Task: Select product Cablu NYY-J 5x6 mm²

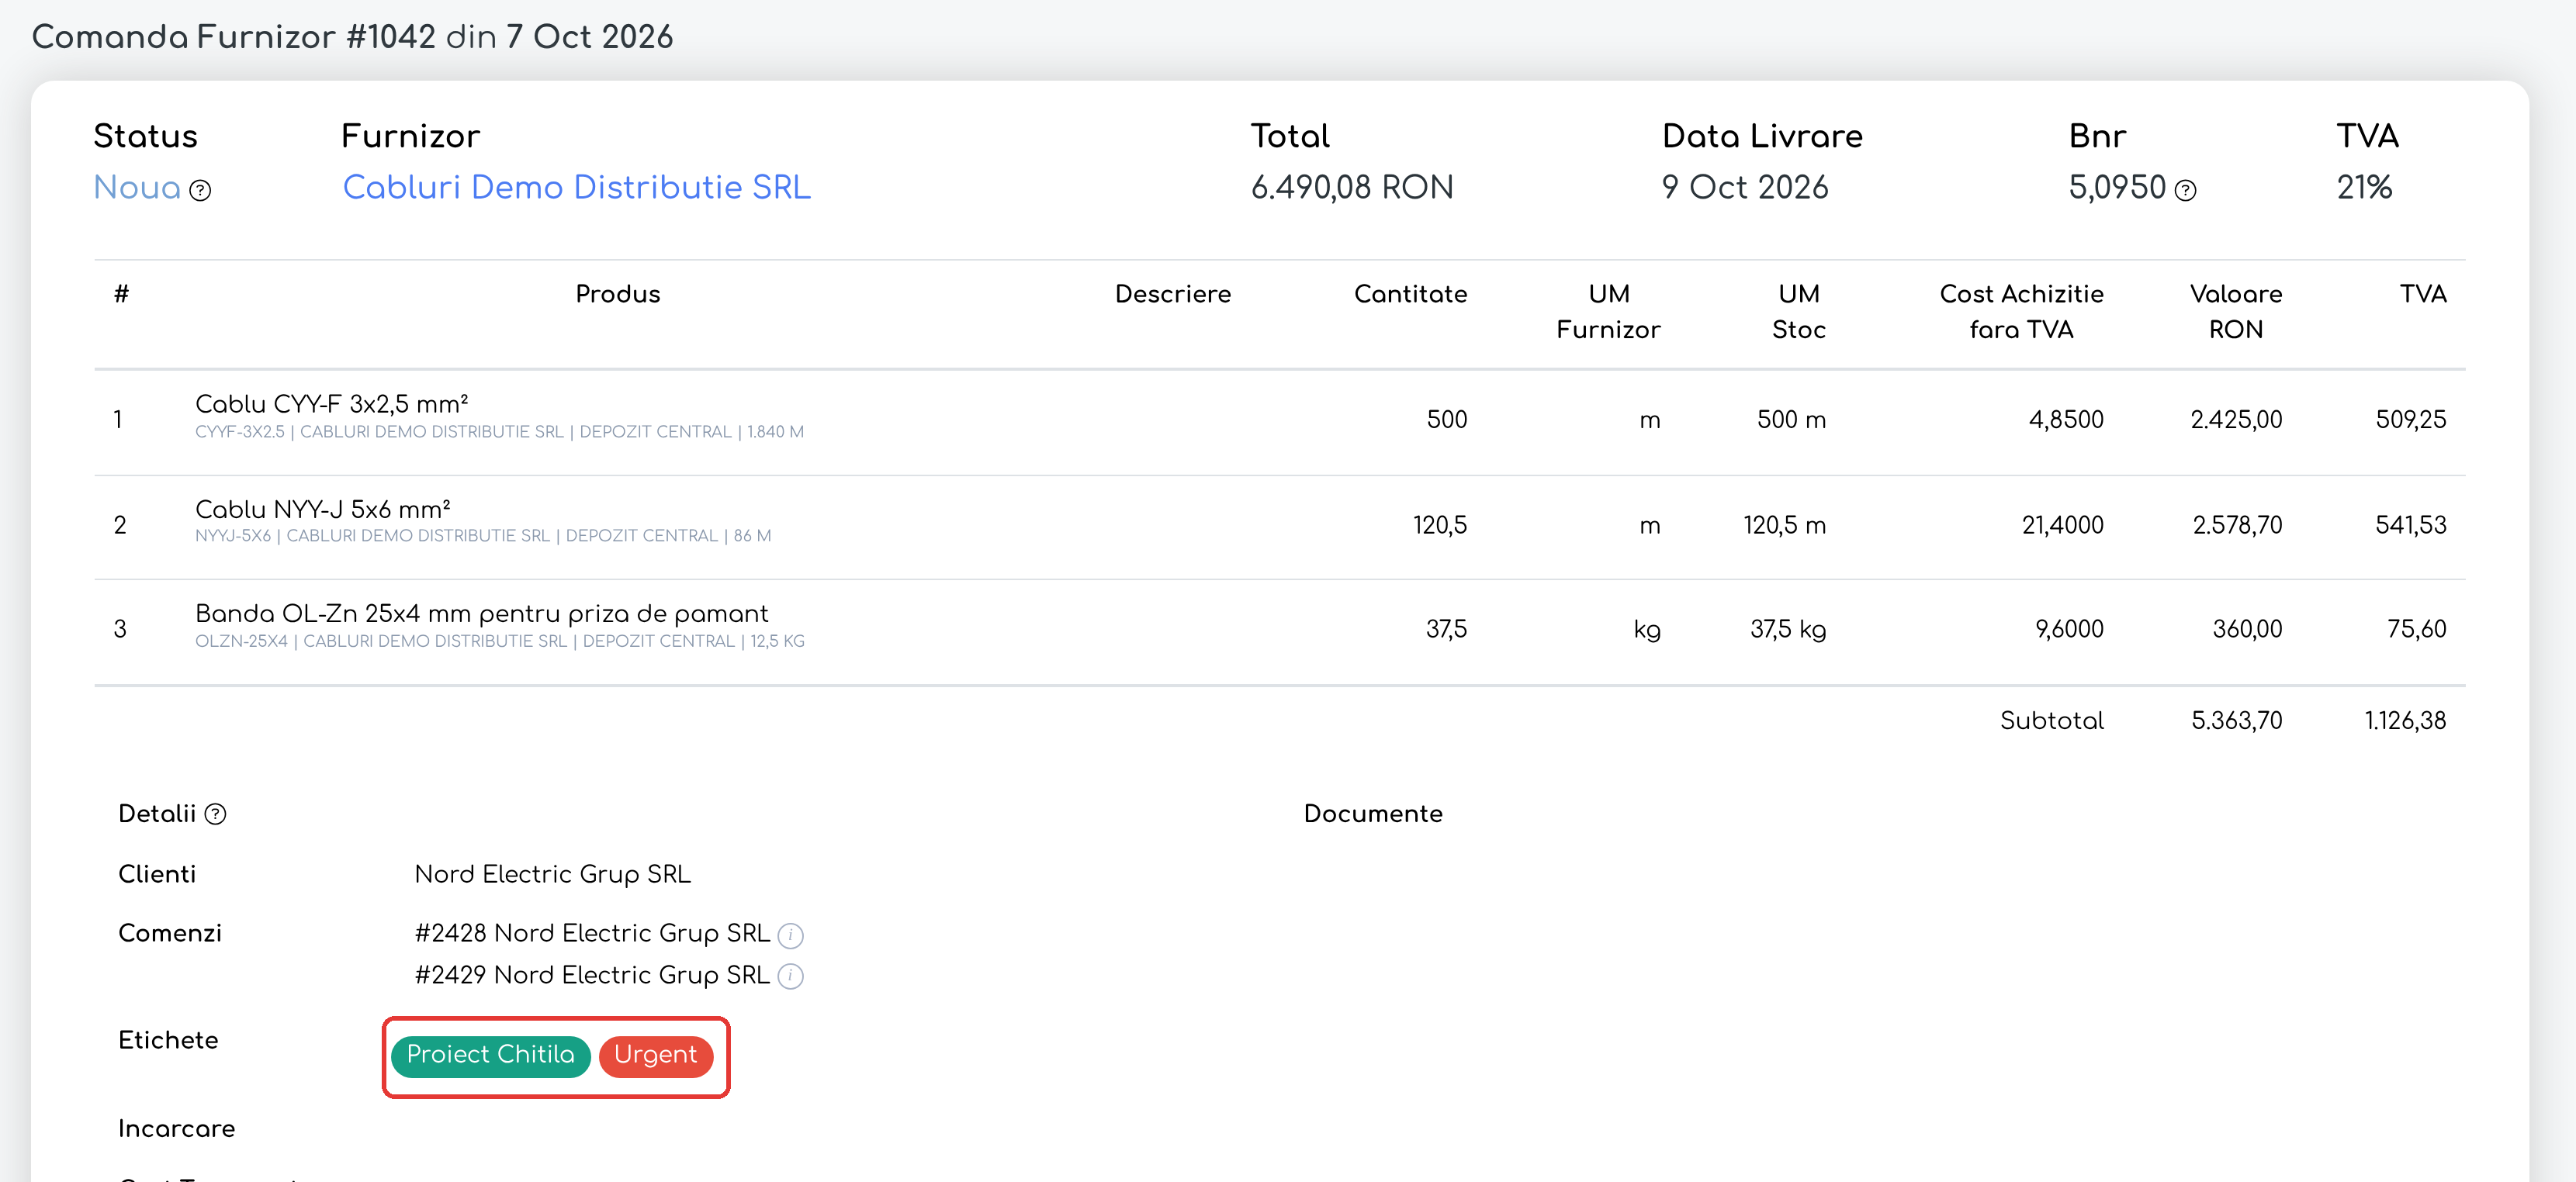Action: click(322, 509)
